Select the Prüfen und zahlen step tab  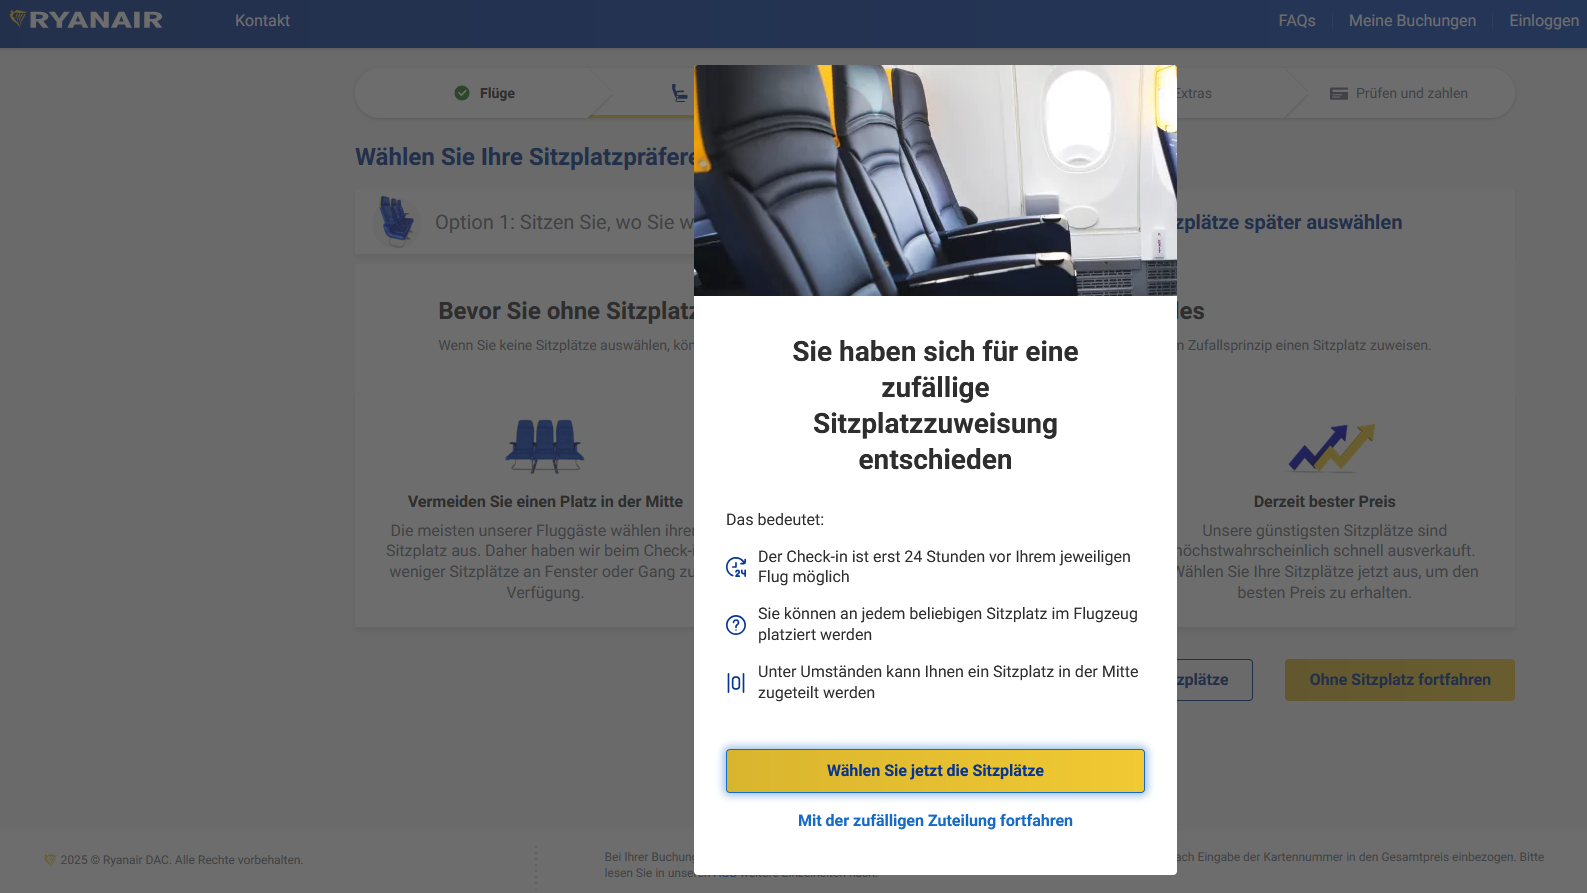1399,93
